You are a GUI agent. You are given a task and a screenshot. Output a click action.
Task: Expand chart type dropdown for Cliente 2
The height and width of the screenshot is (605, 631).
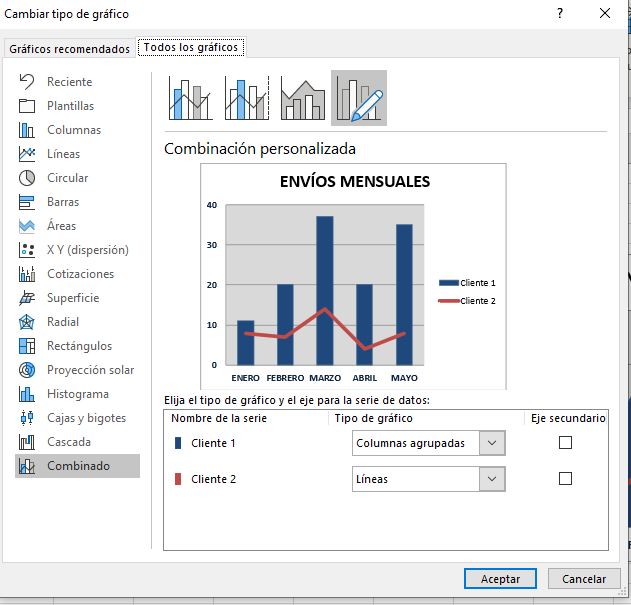click(491, 479)
